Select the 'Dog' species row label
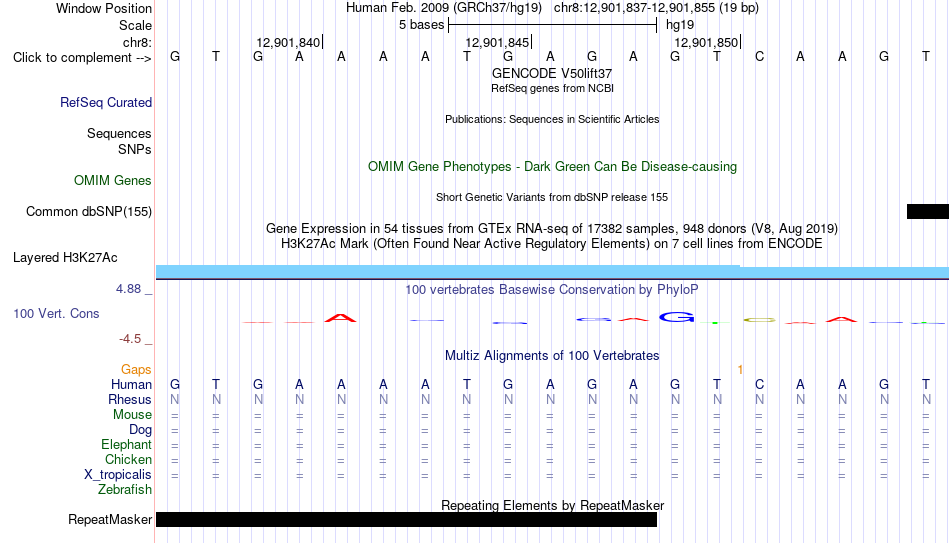Viewport: 950px width, 543px height. click(141, 430)
